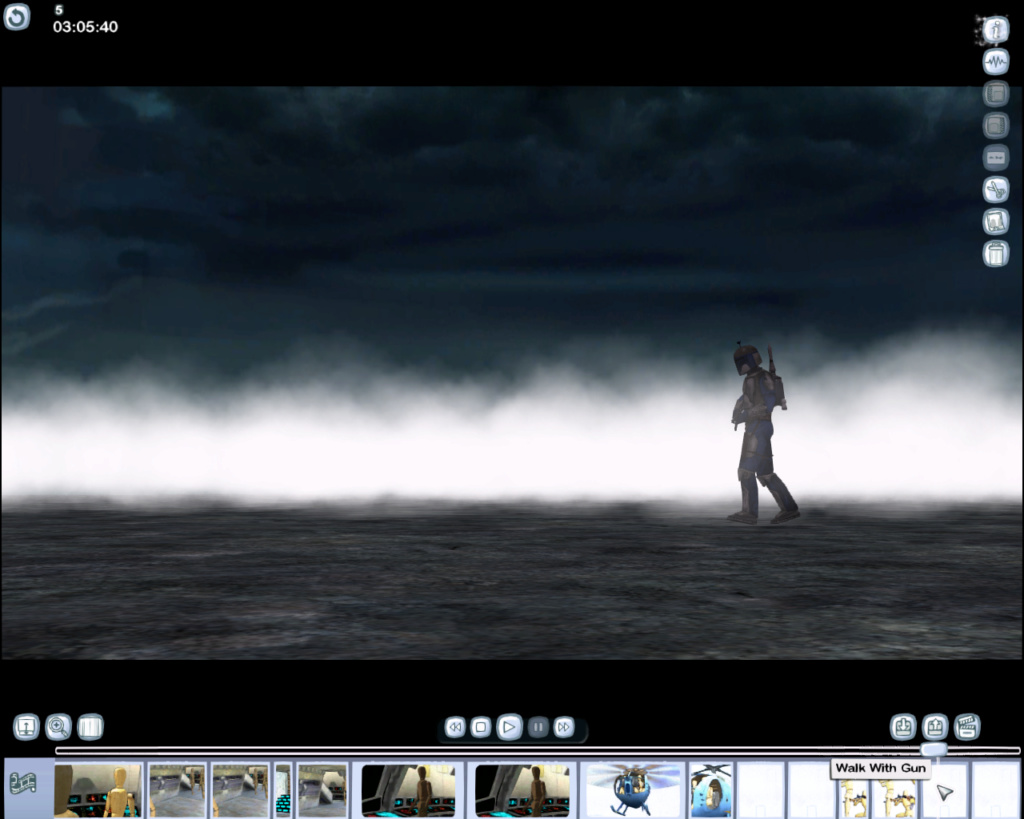
Task: Click the filmstrip icon at the timeline's left end
Action: point(24,783)
